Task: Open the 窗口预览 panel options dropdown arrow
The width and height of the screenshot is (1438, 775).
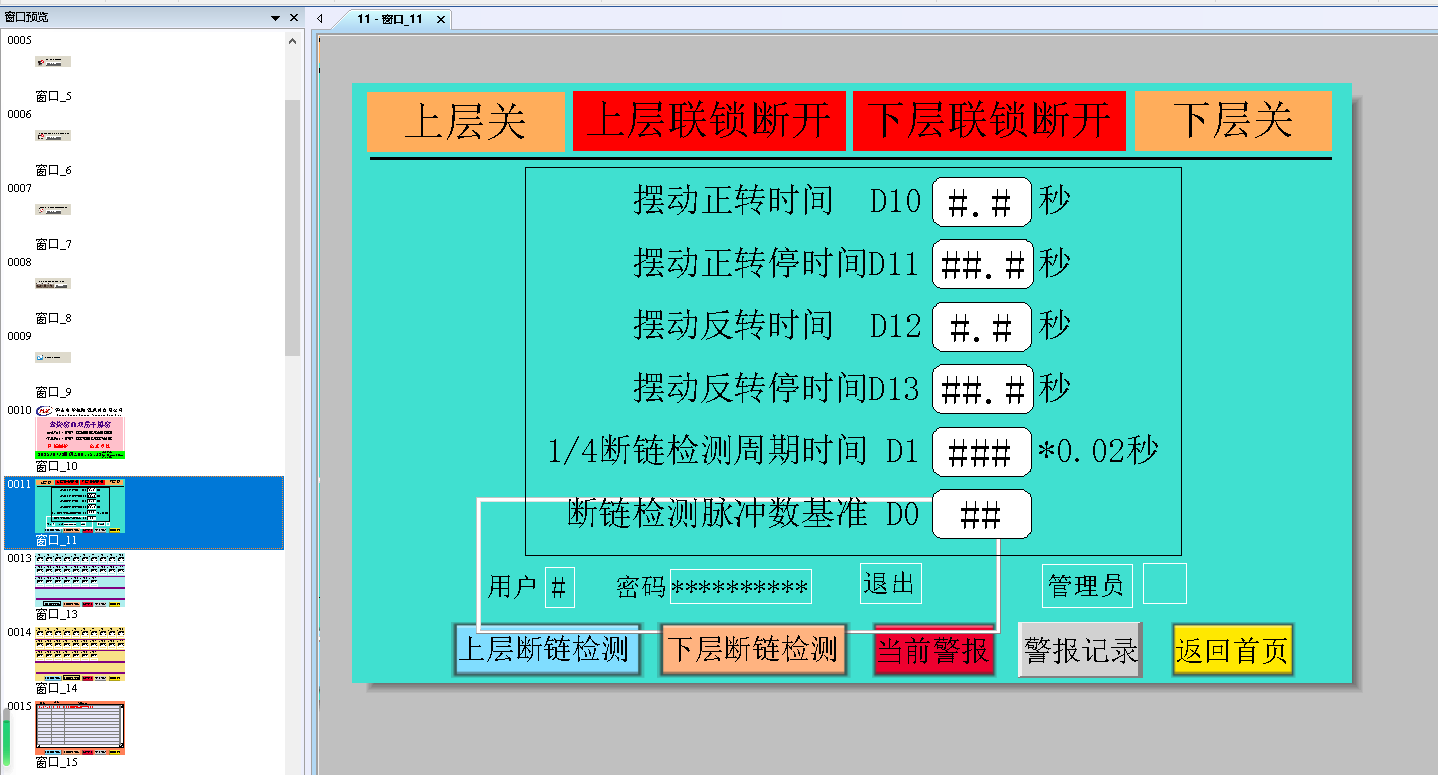Action: pos(275,18)
